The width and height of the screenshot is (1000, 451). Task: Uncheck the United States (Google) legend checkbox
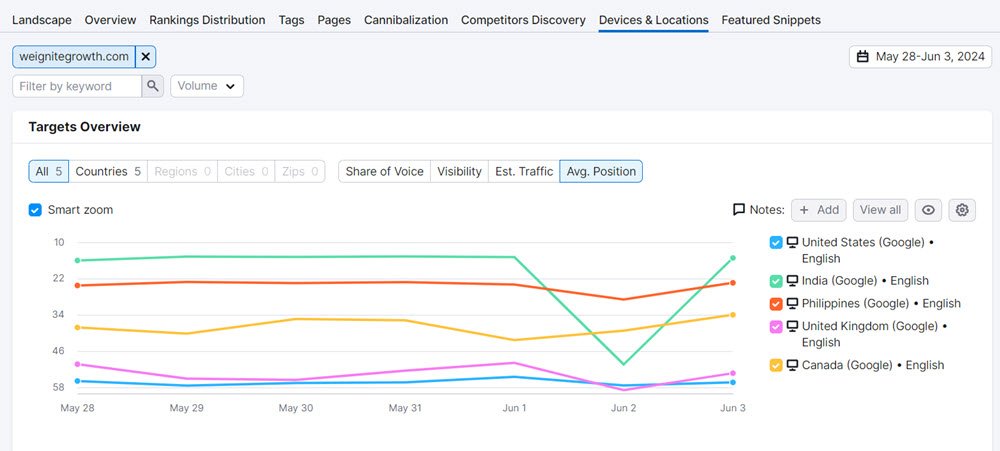pos(776,242)
